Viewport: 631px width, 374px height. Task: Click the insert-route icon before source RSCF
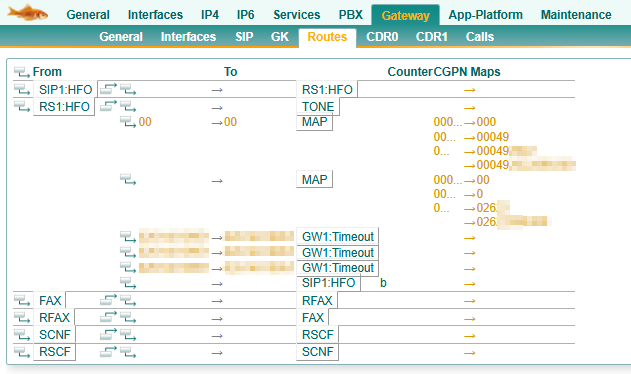[x=22, y=353]
